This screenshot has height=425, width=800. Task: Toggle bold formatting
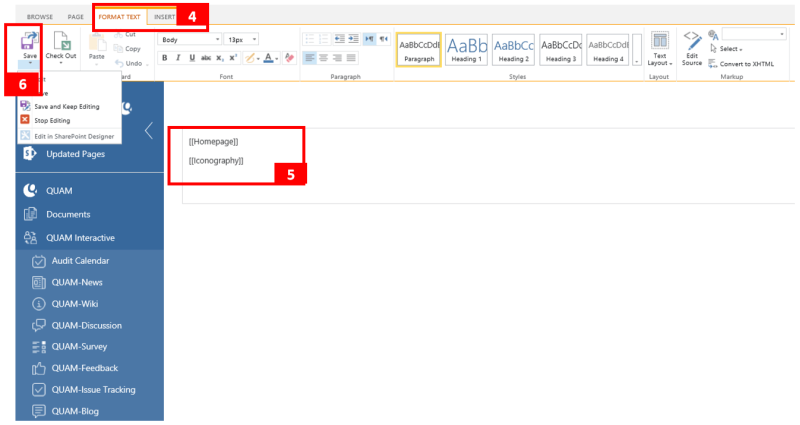164,58
